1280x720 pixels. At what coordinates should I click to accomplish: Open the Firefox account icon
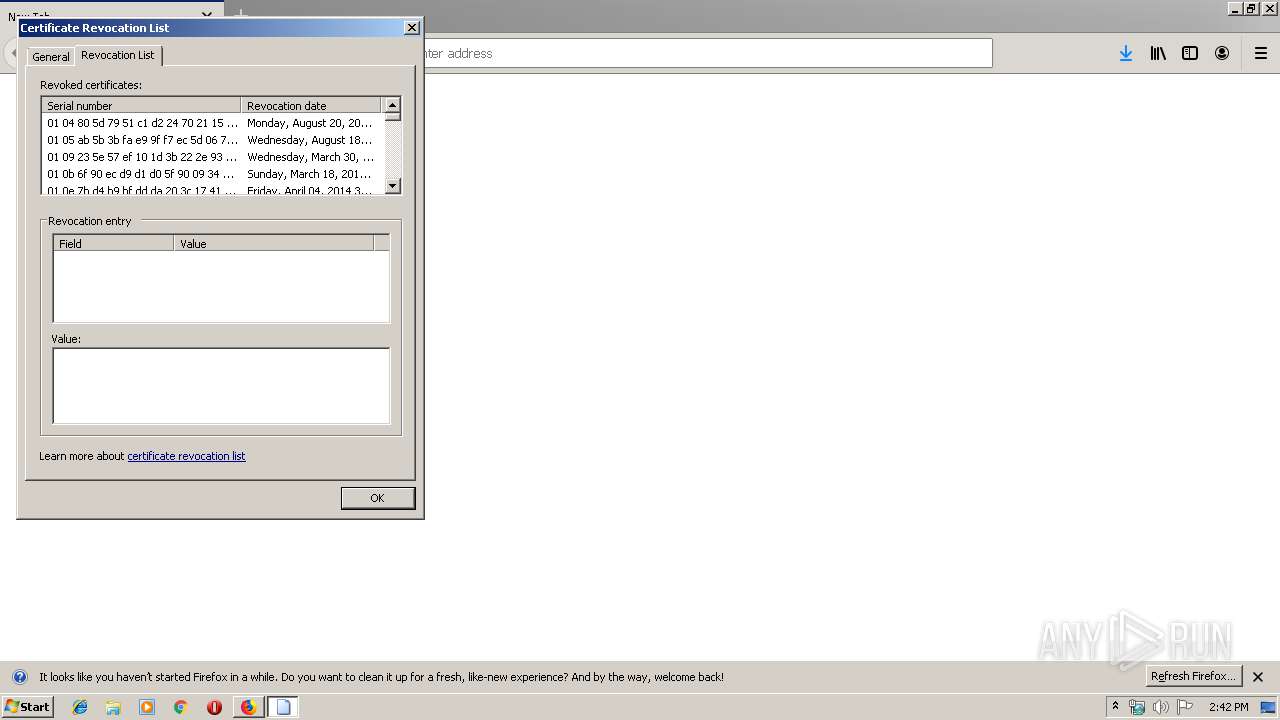point(1222,54)
